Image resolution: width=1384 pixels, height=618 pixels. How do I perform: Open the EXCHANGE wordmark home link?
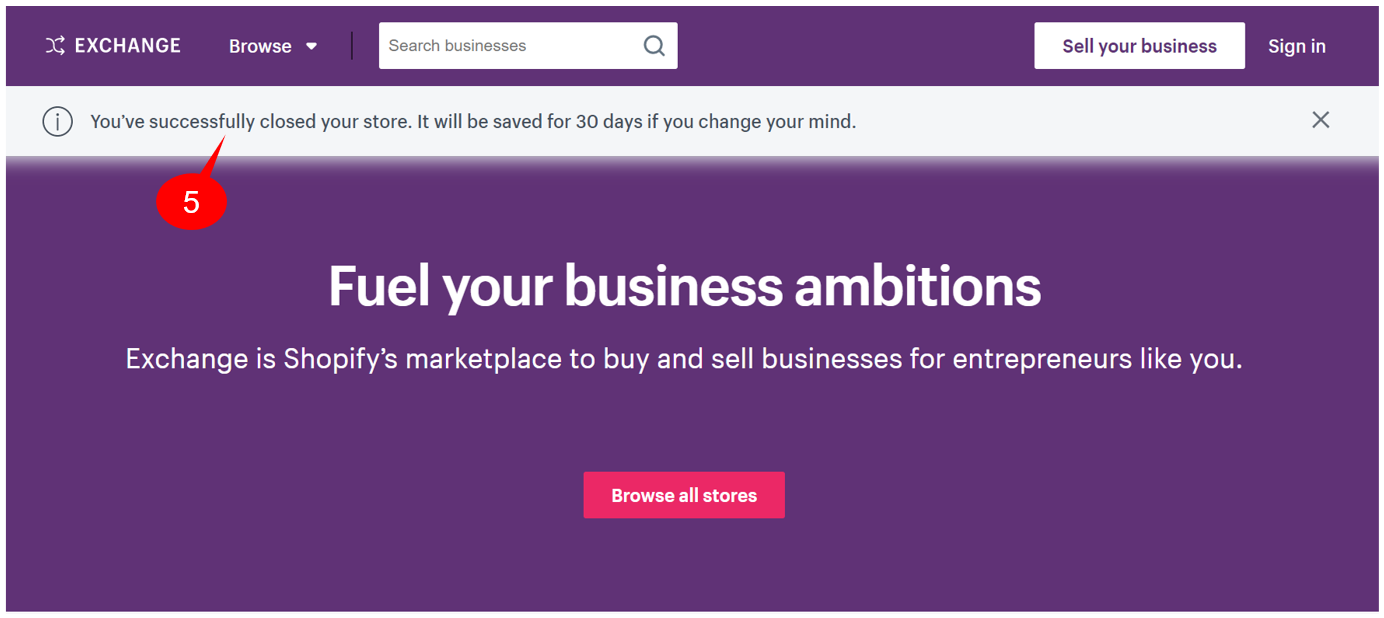click(128, 46)
